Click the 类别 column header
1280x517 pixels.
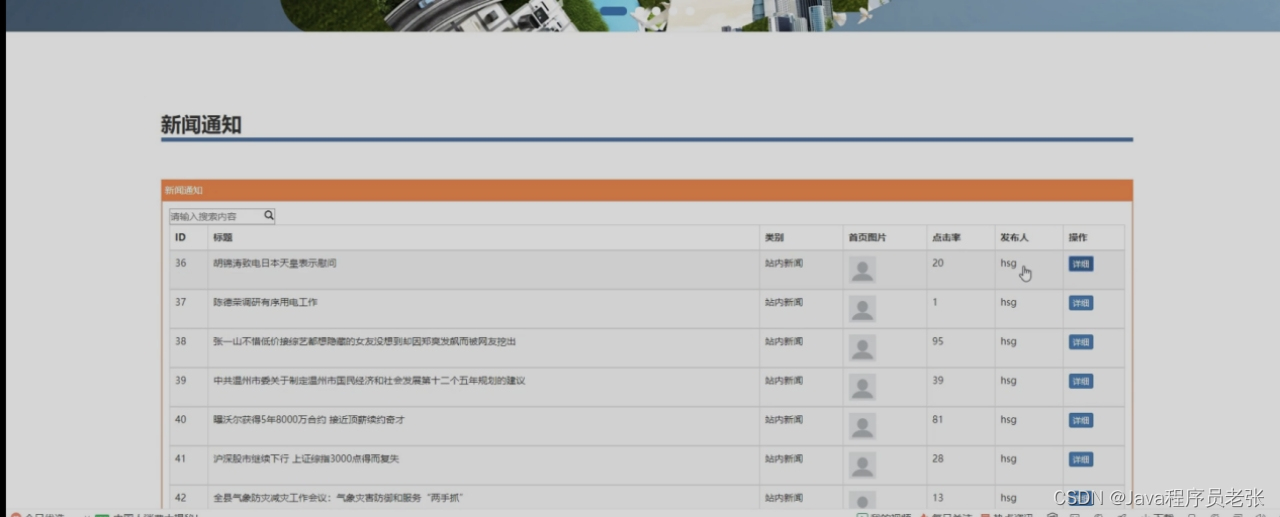tap(774, 238)
